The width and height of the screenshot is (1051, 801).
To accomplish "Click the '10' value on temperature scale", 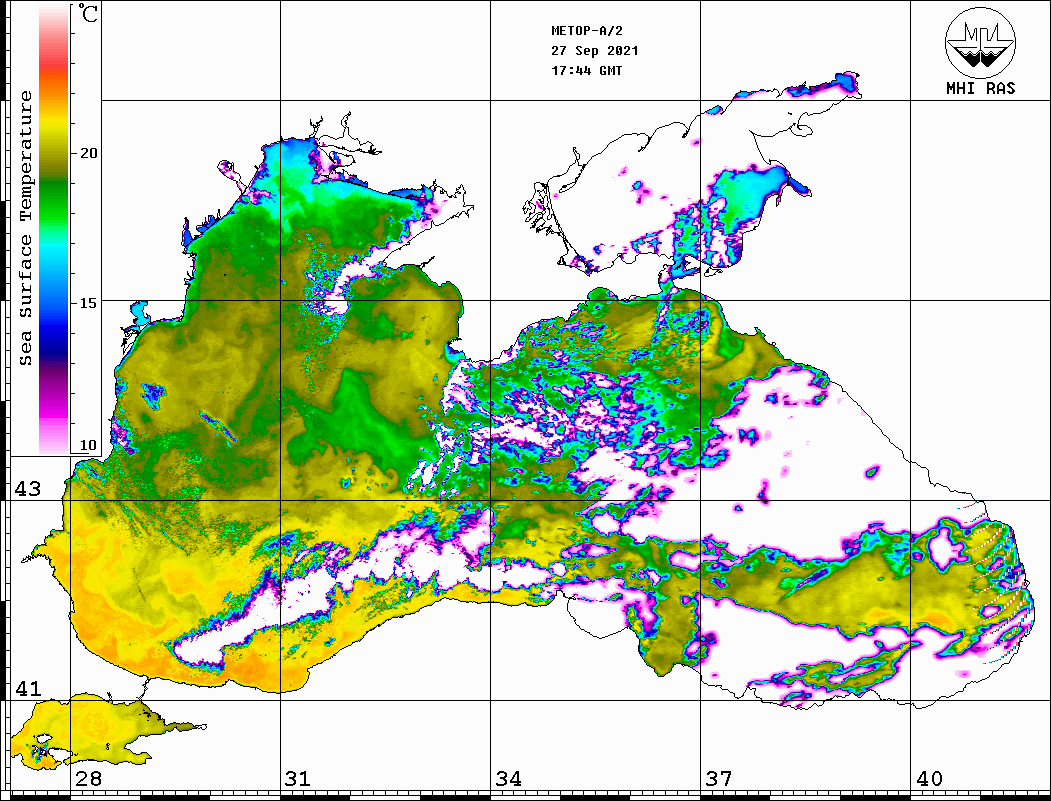I will pyautogui.click(x=88, y=445).
